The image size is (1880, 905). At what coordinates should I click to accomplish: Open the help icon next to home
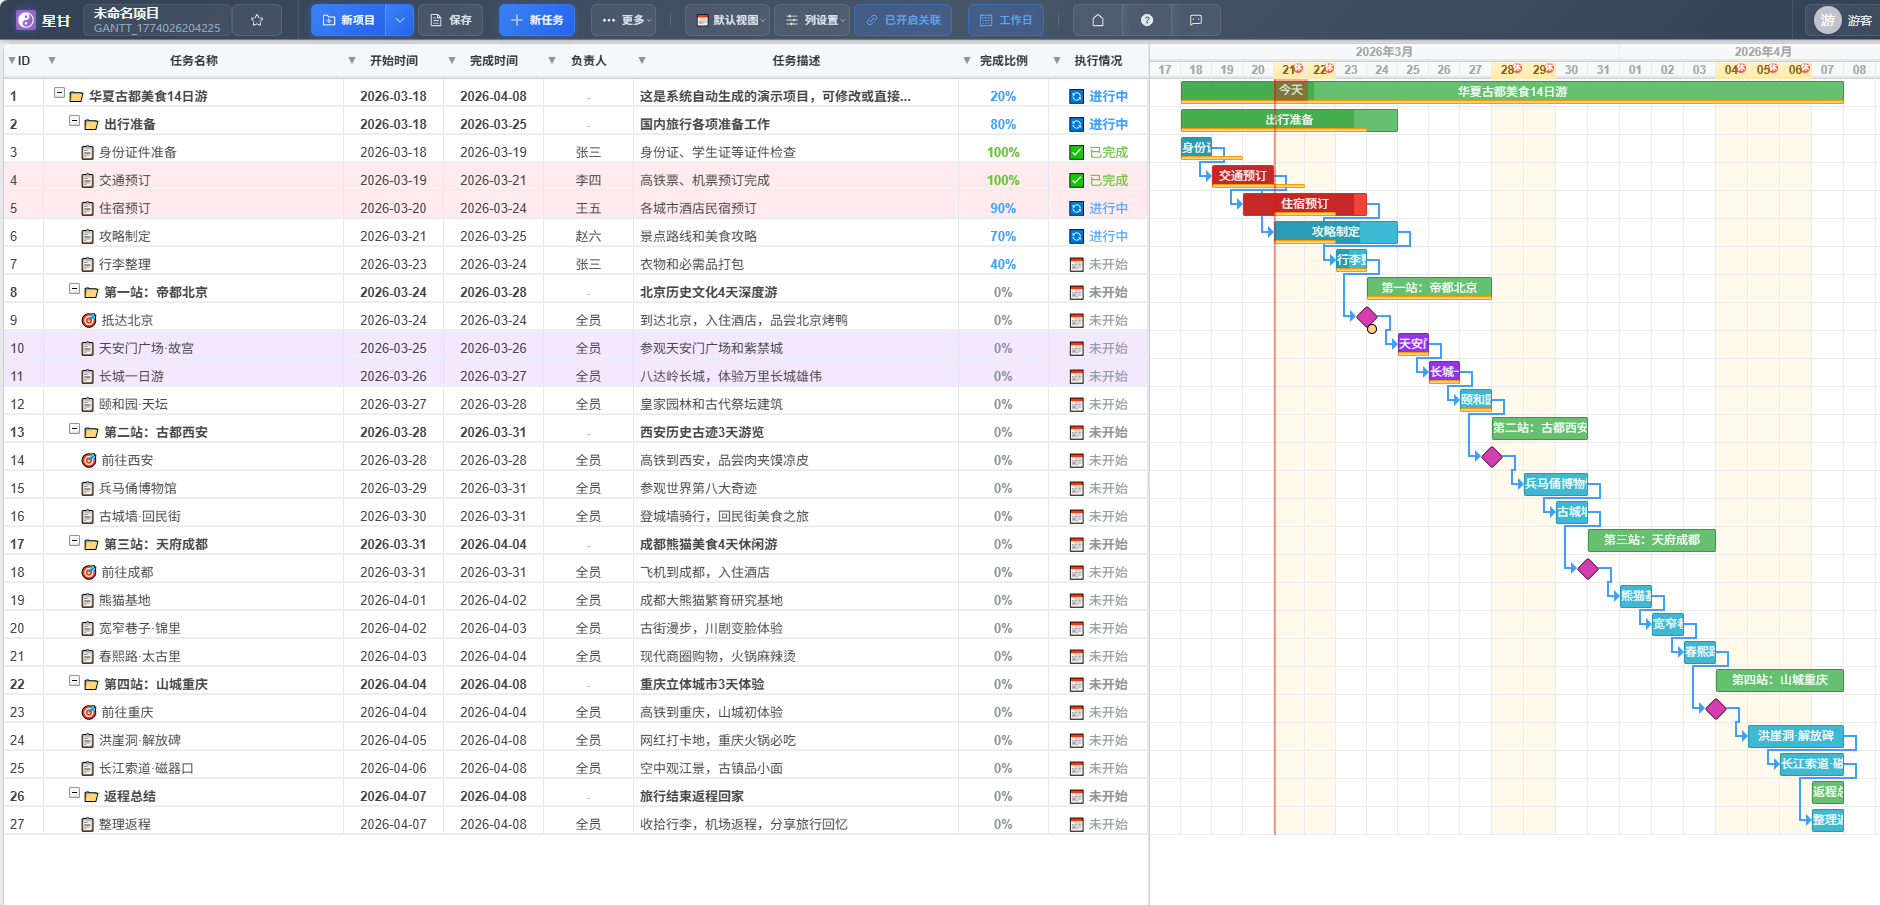tap(1147, 19)
